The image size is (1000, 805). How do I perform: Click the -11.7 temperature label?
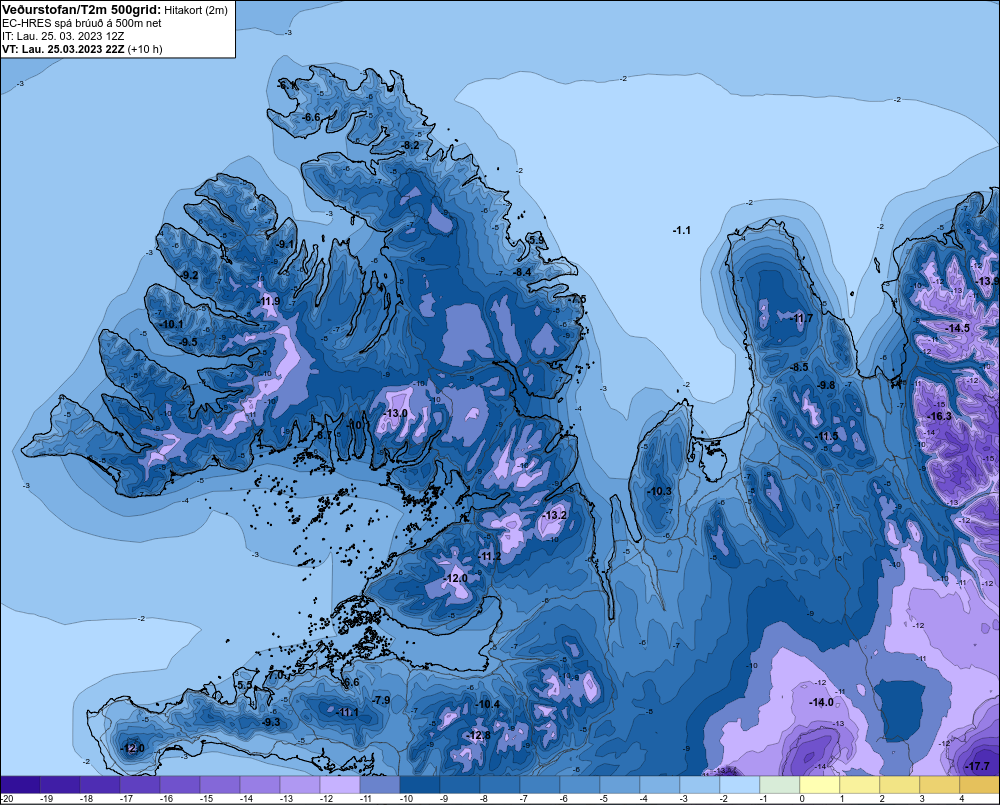point(802,318)
